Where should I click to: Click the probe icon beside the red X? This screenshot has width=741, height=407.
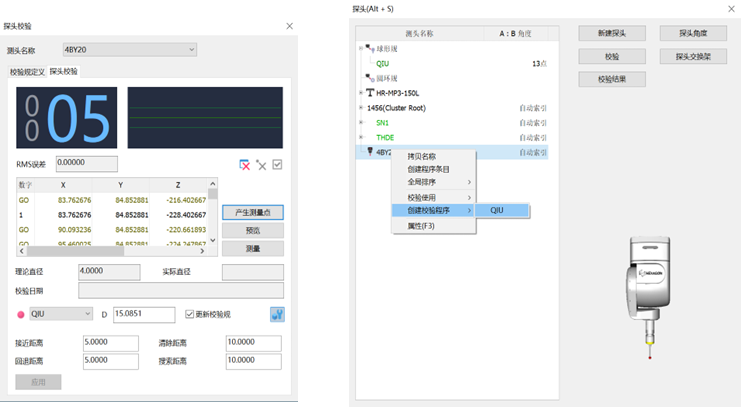[261, 165]
